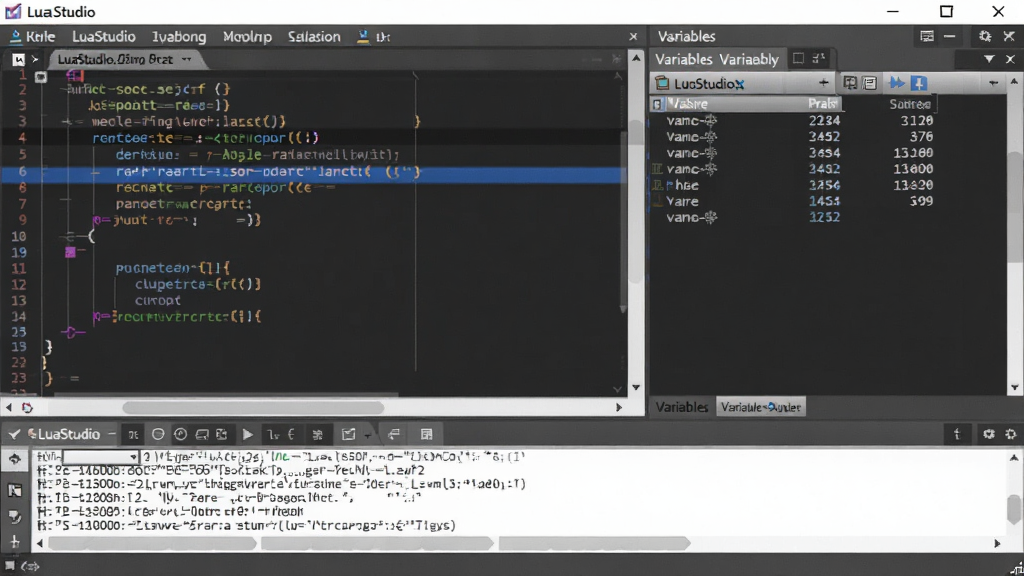Viewport: 1024px width, 576px height.
Task: Open the Salasion menu
Action: pos(314,37)
